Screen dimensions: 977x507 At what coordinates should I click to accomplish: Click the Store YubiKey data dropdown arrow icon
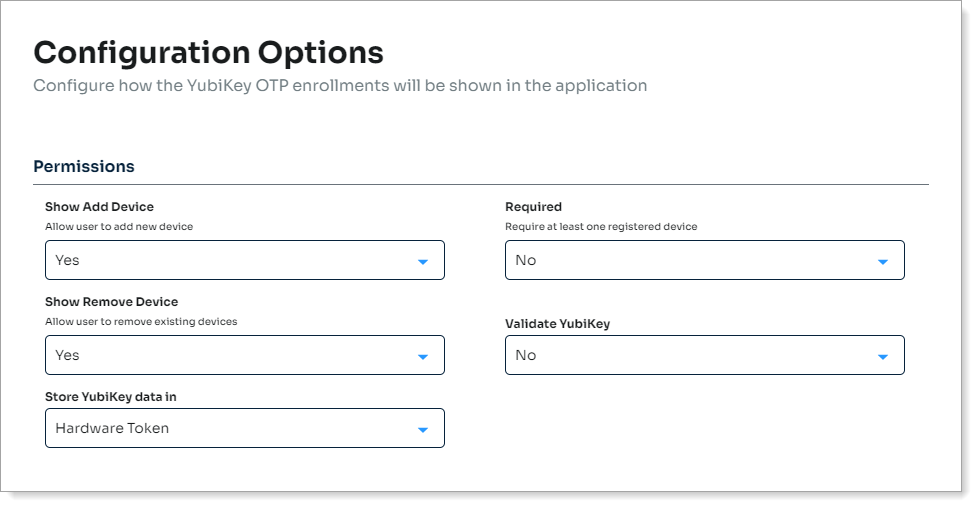point(423,430)
